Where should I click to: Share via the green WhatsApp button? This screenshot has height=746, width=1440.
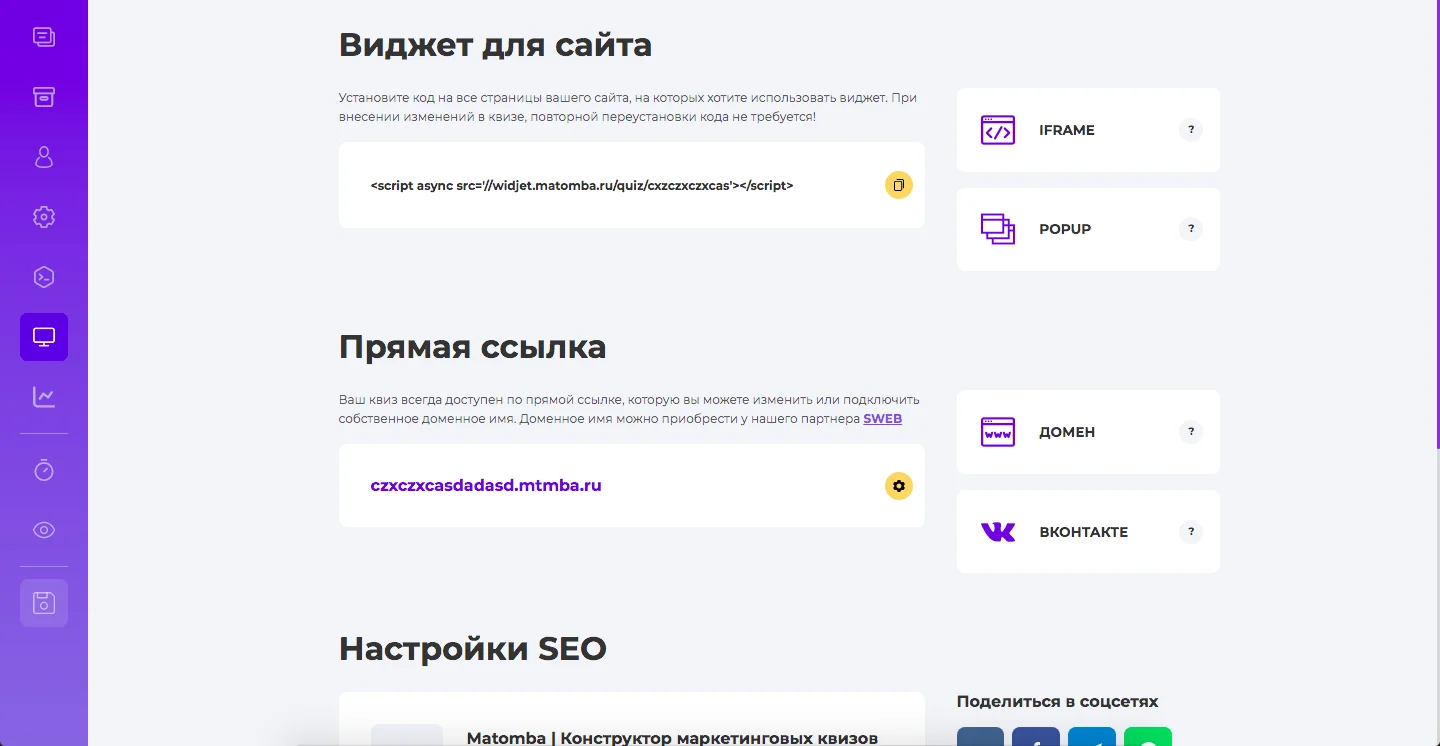1148,737
